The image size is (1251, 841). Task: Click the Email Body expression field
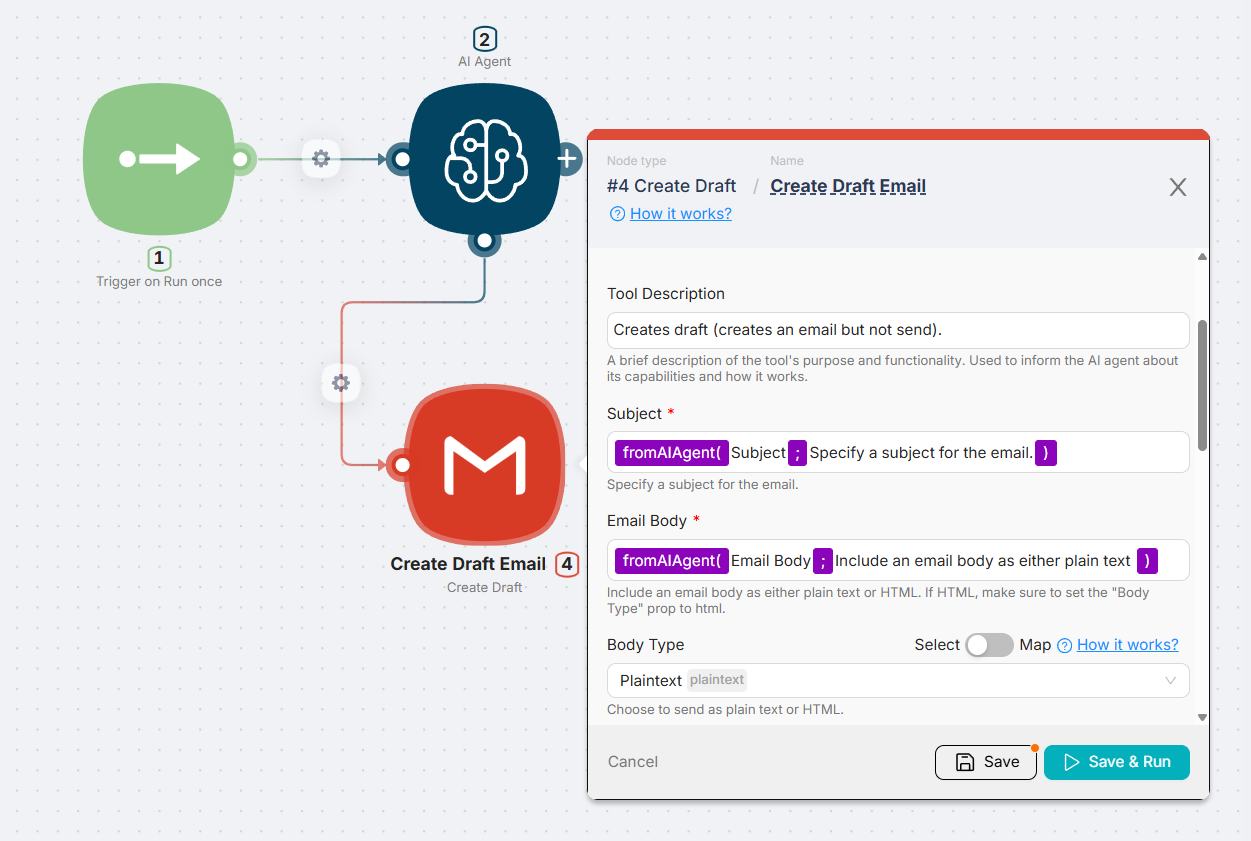pyautogui.click(x=1172, y=561)
